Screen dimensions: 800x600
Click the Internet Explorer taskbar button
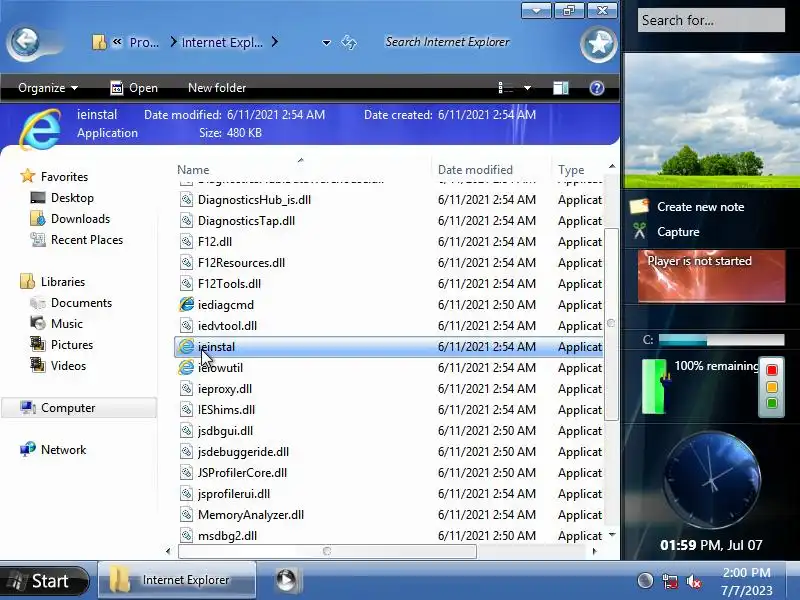click(177, 580)
